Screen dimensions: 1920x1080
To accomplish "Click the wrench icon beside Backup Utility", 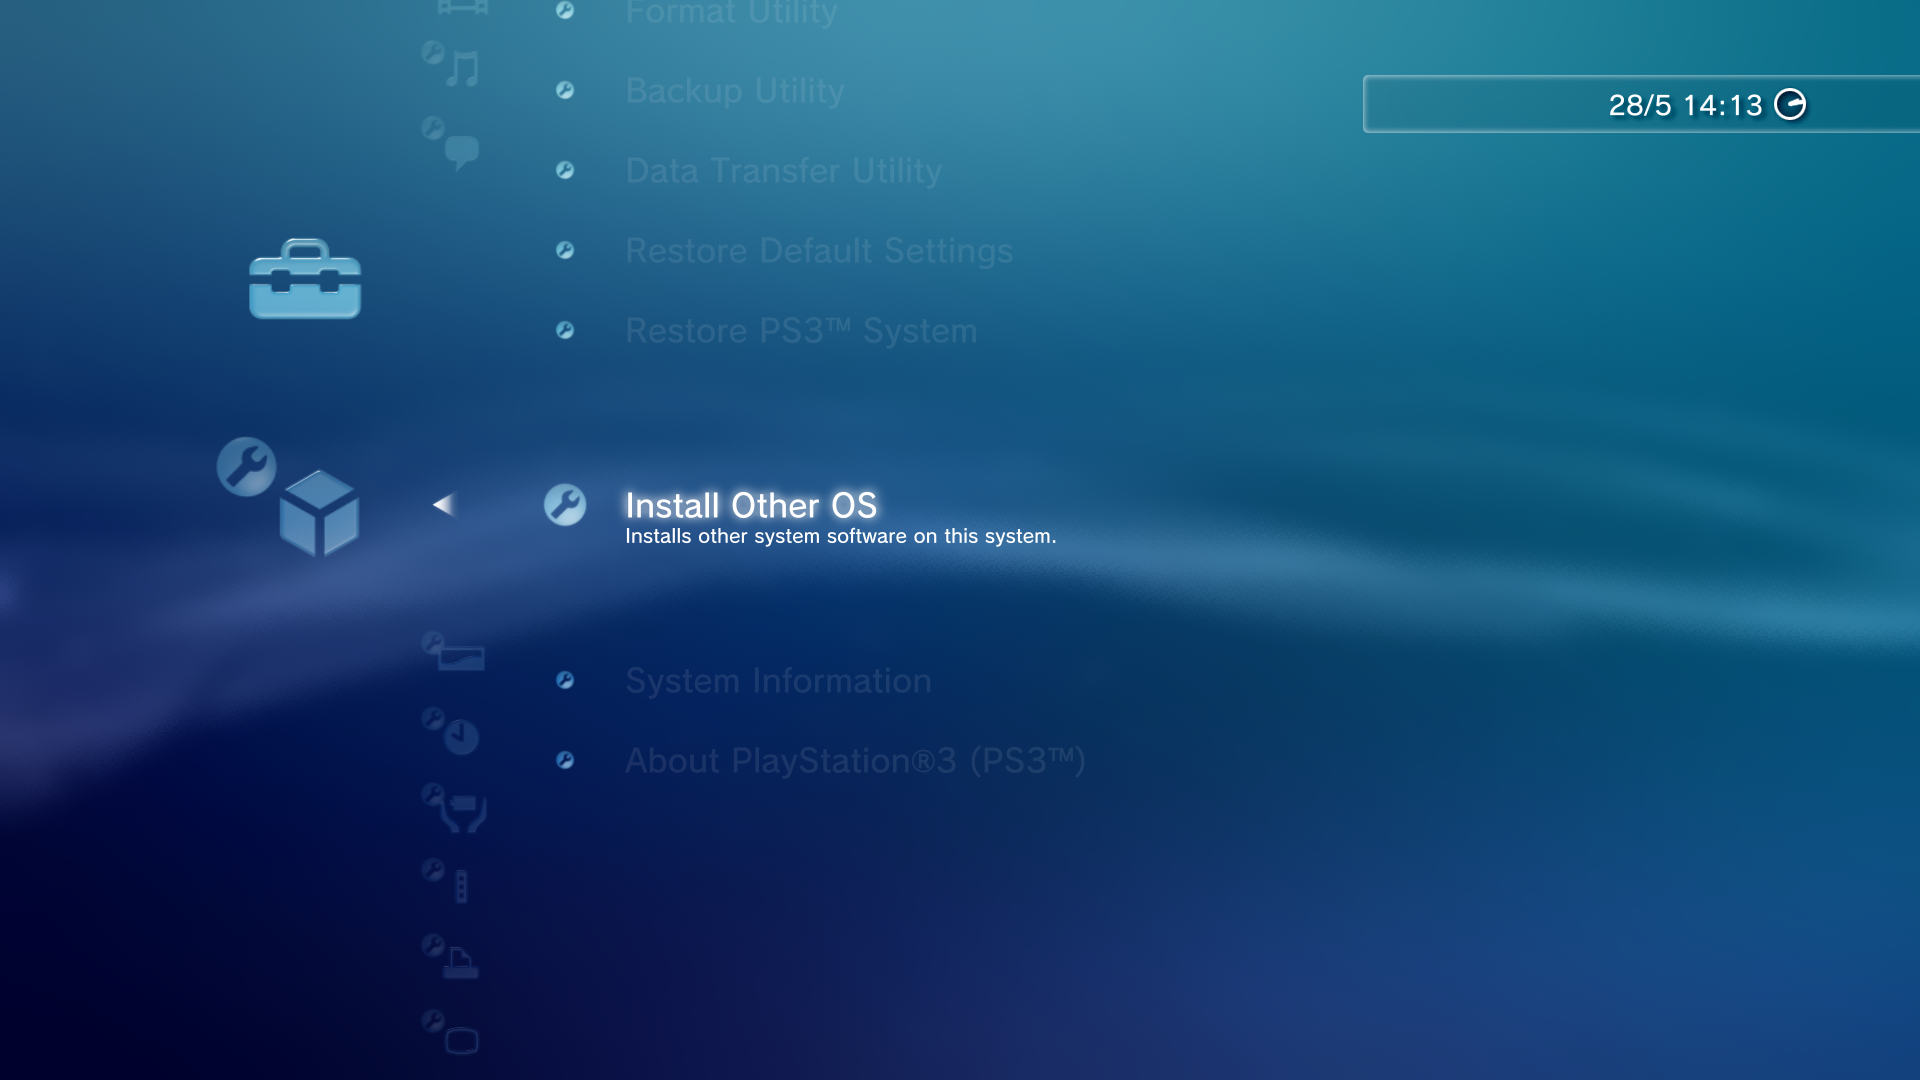I will pyautogui.click(x=565, y=90).
